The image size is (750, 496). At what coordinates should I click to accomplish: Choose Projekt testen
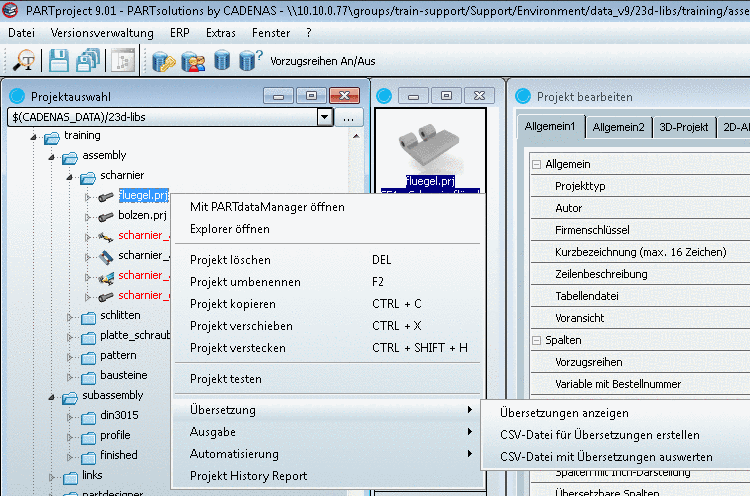(x=328, y=379)
